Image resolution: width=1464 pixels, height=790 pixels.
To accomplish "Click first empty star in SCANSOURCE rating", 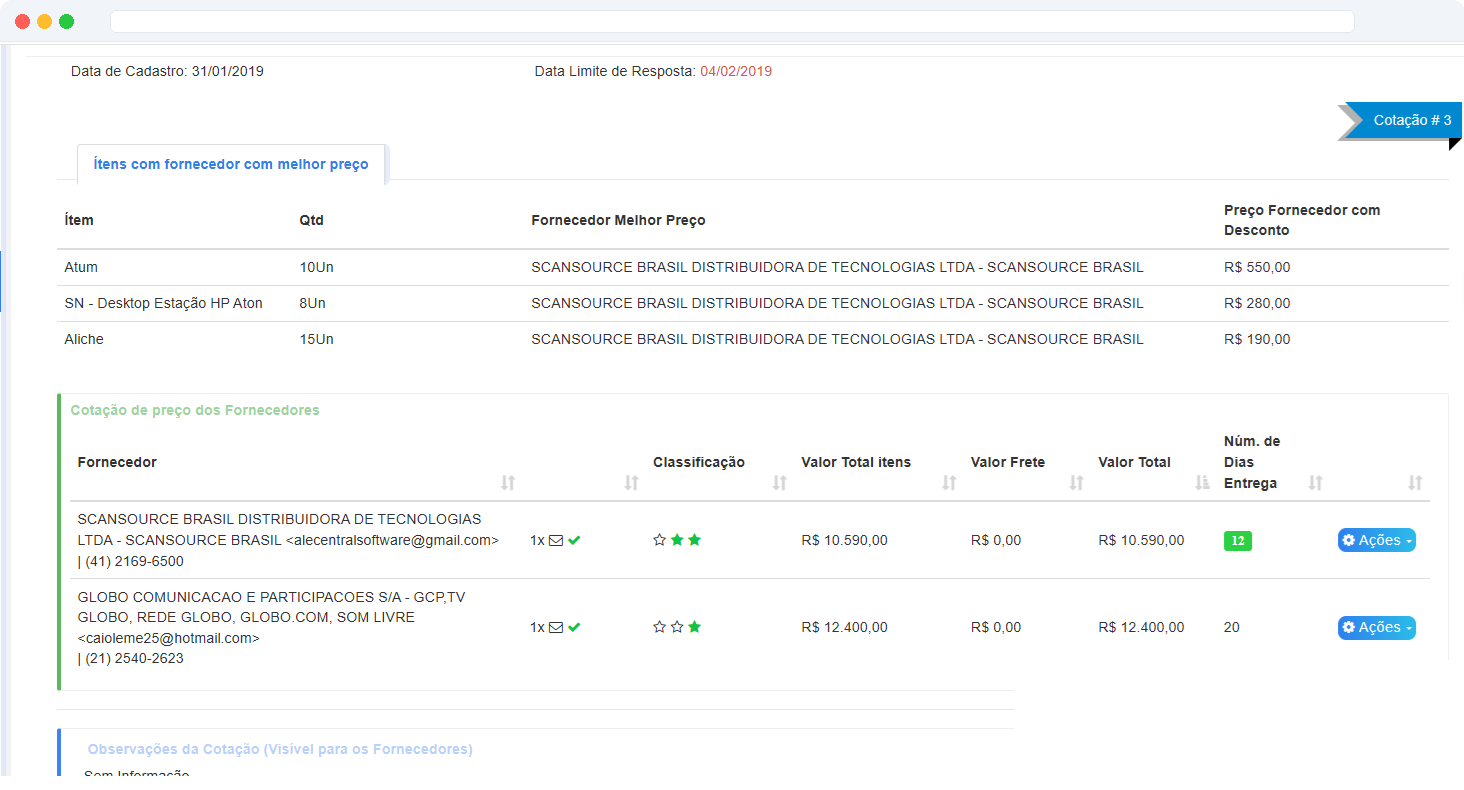I will tap(659, 540).
